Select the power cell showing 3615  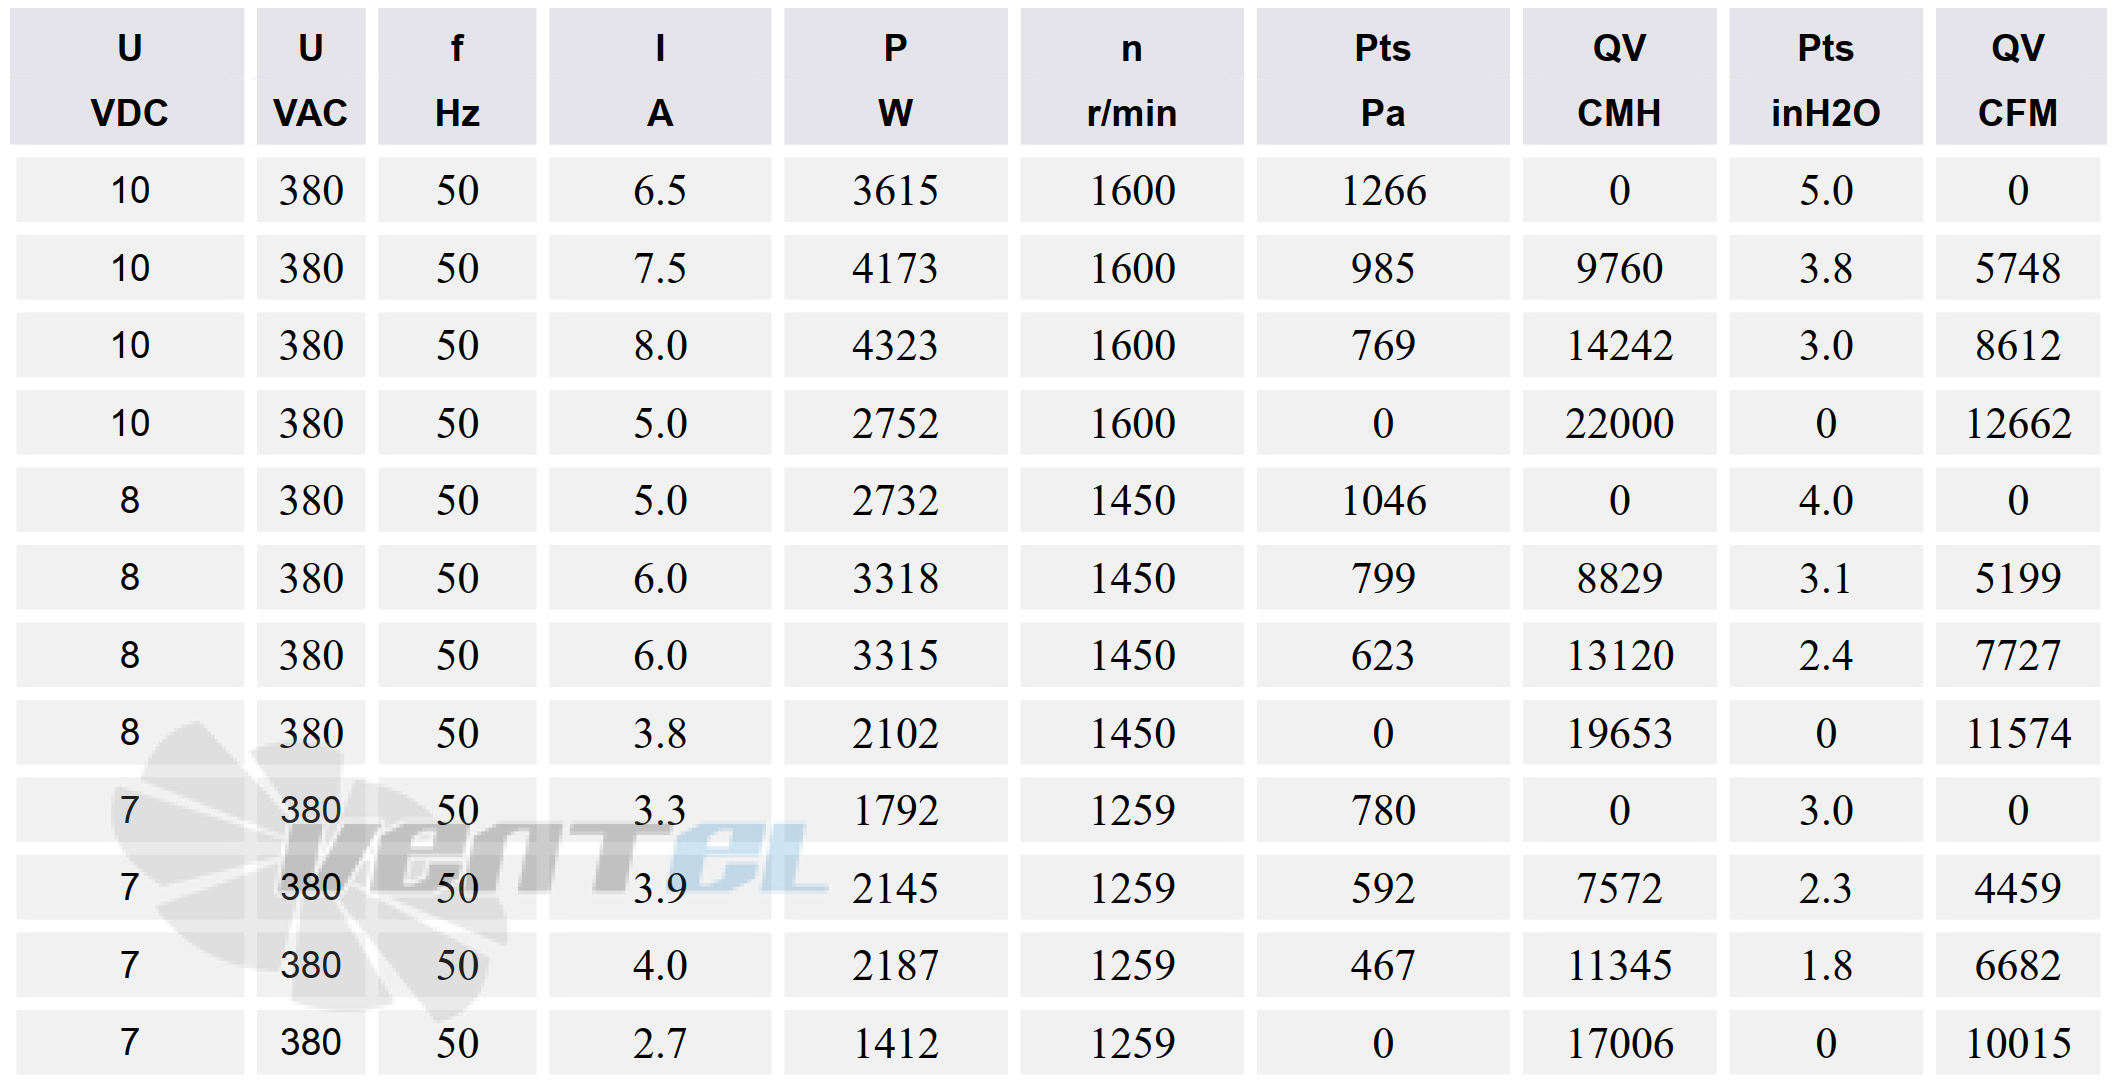895,190
